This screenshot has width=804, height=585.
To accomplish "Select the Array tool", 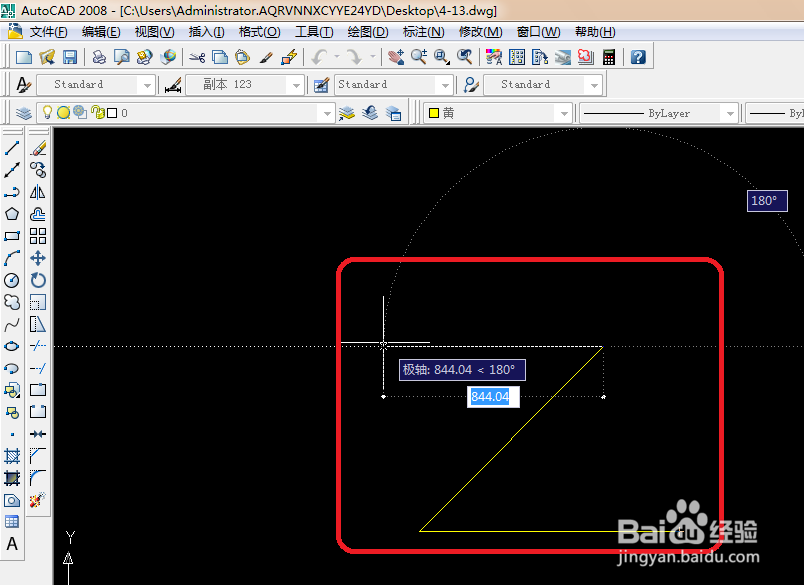I will [x=38, y=236].
